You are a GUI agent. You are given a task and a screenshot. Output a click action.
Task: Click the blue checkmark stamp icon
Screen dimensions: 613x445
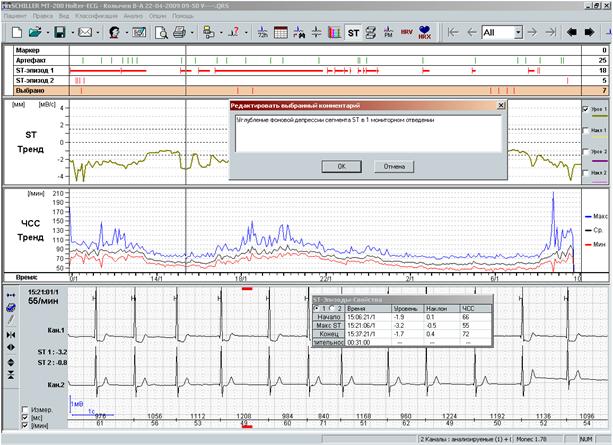click(x=11, y=308)
